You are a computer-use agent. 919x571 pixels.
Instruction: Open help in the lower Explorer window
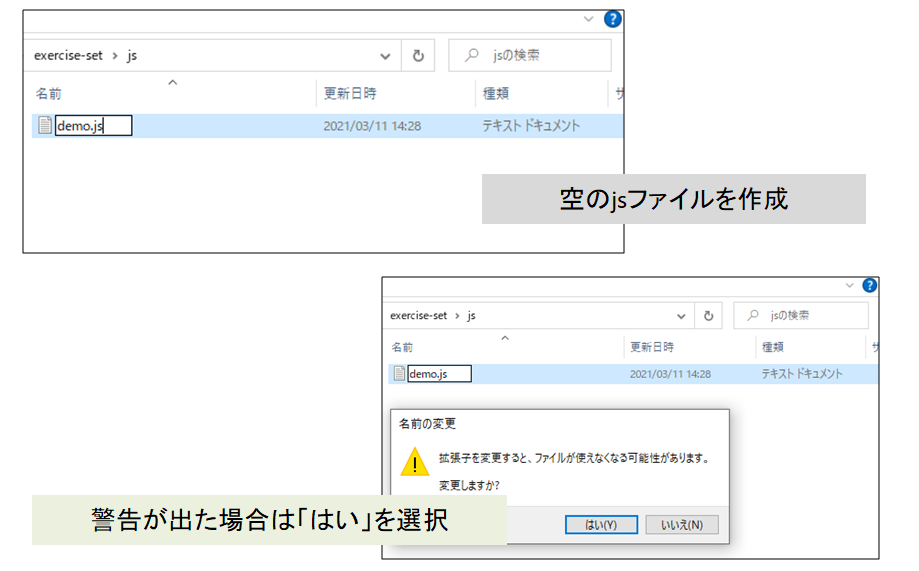pyautogui.click(x=870, y=286)
